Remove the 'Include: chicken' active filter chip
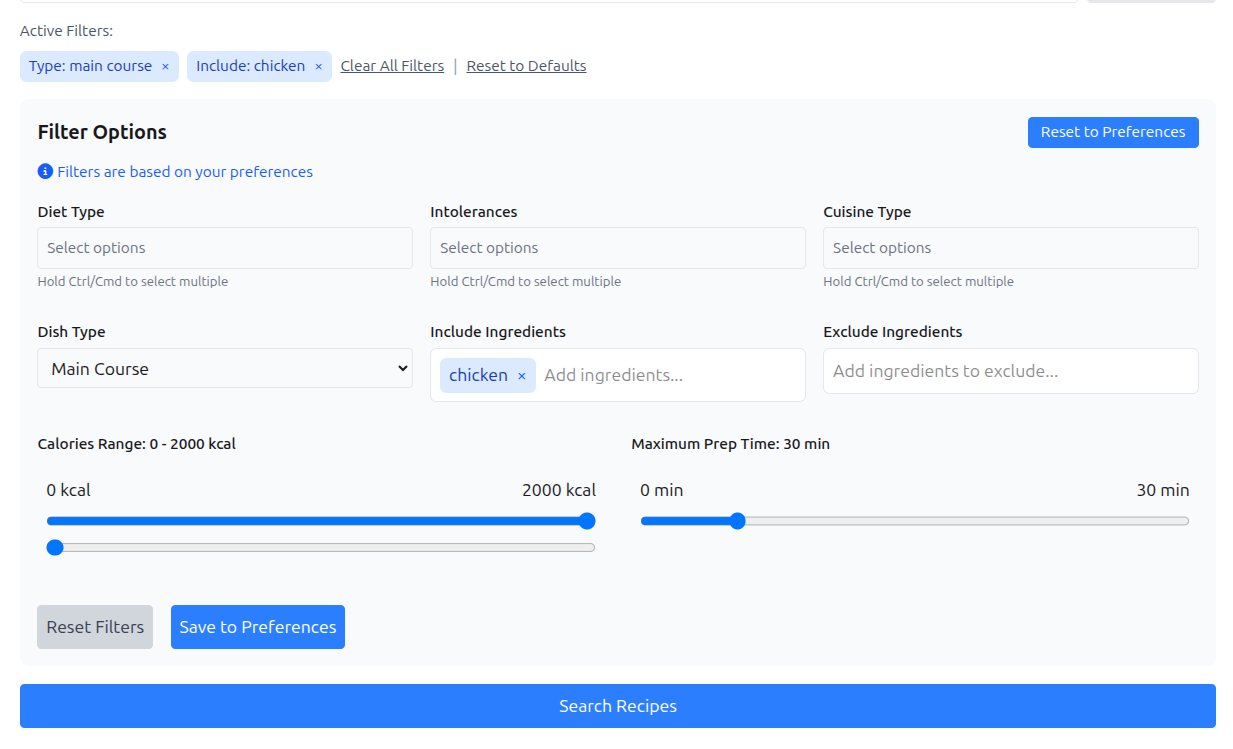This screenshot has height=749, width=1233. click(318, 67)
